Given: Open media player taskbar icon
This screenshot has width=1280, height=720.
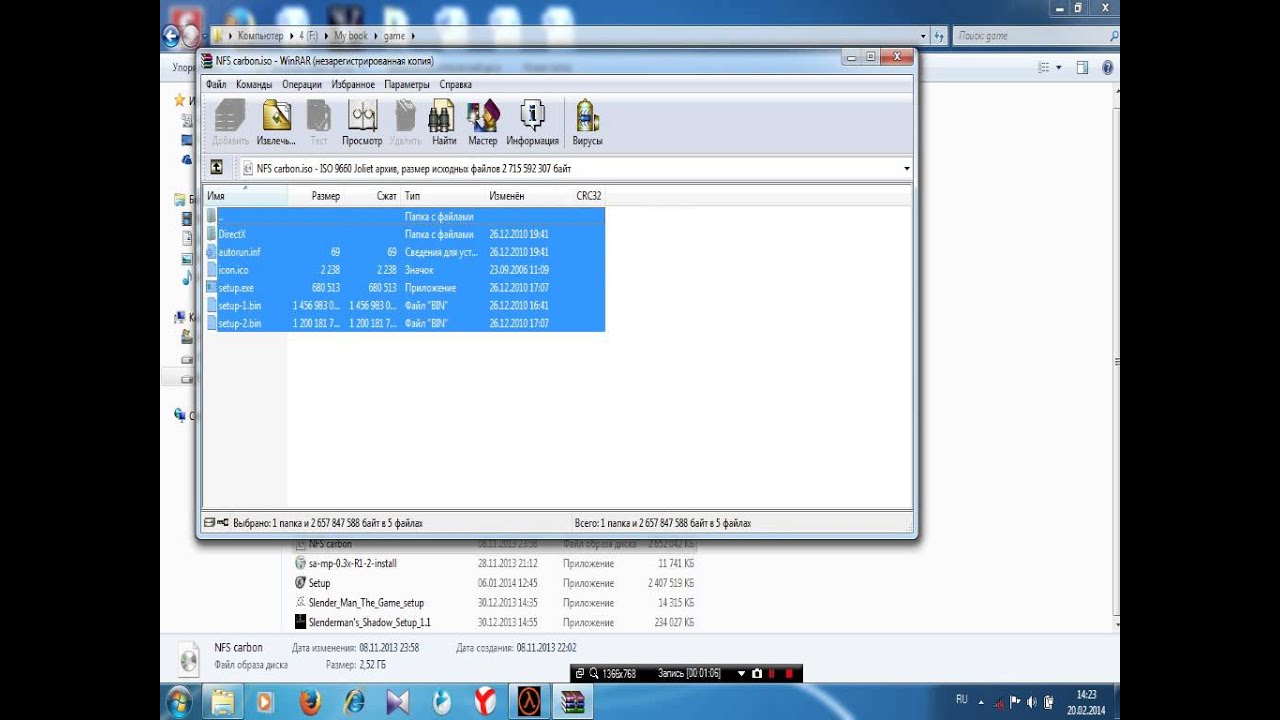Looking at the screenshot, I should 265,702.
